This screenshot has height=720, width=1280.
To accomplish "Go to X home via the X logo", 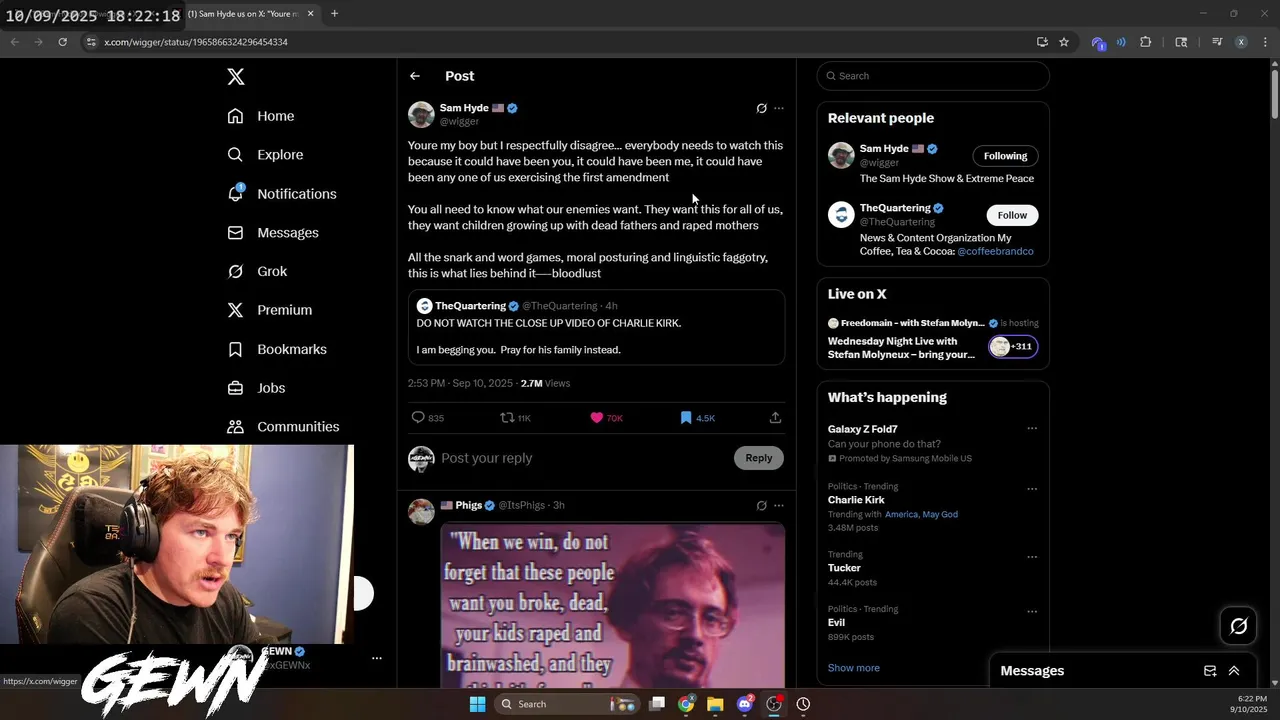I will (235, 77).
